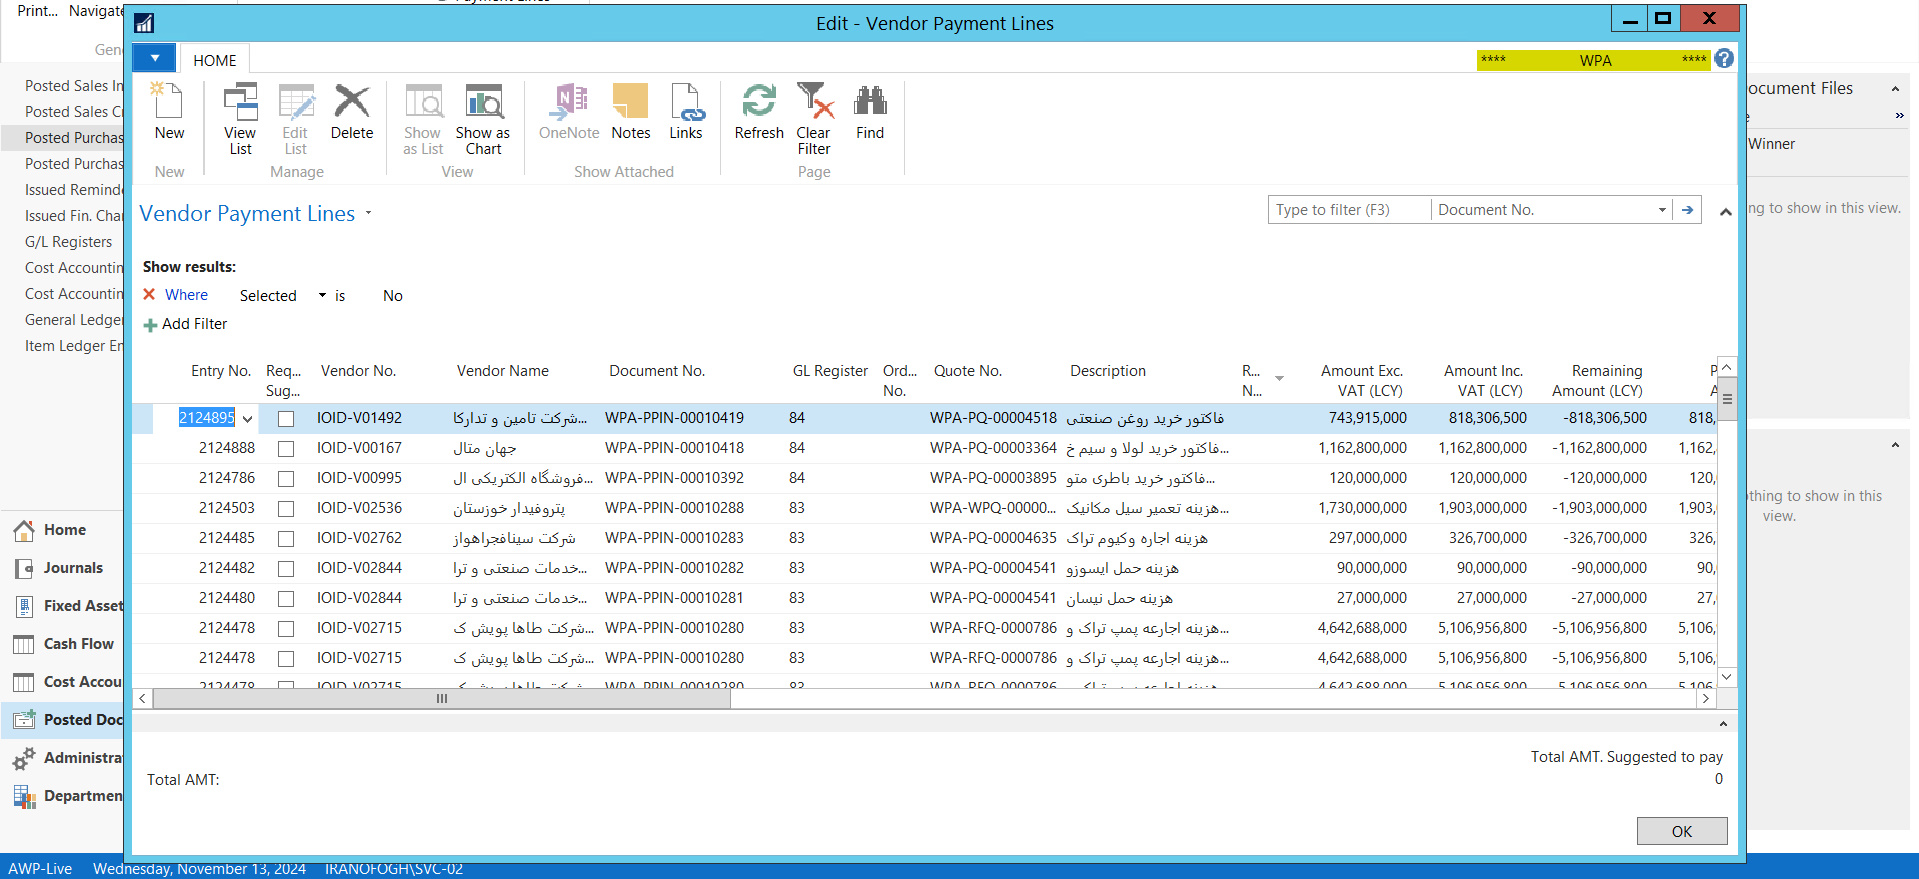Open the Selected filter field dropdown
1919x879 pixels.
tap(322, 295)
